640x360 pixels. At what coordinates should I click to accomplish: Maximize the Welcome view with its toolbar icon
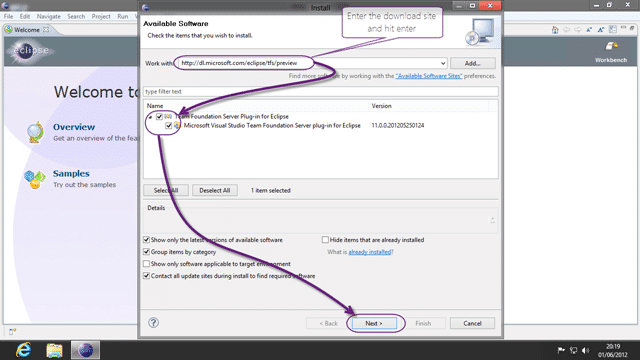coord(632,28)
